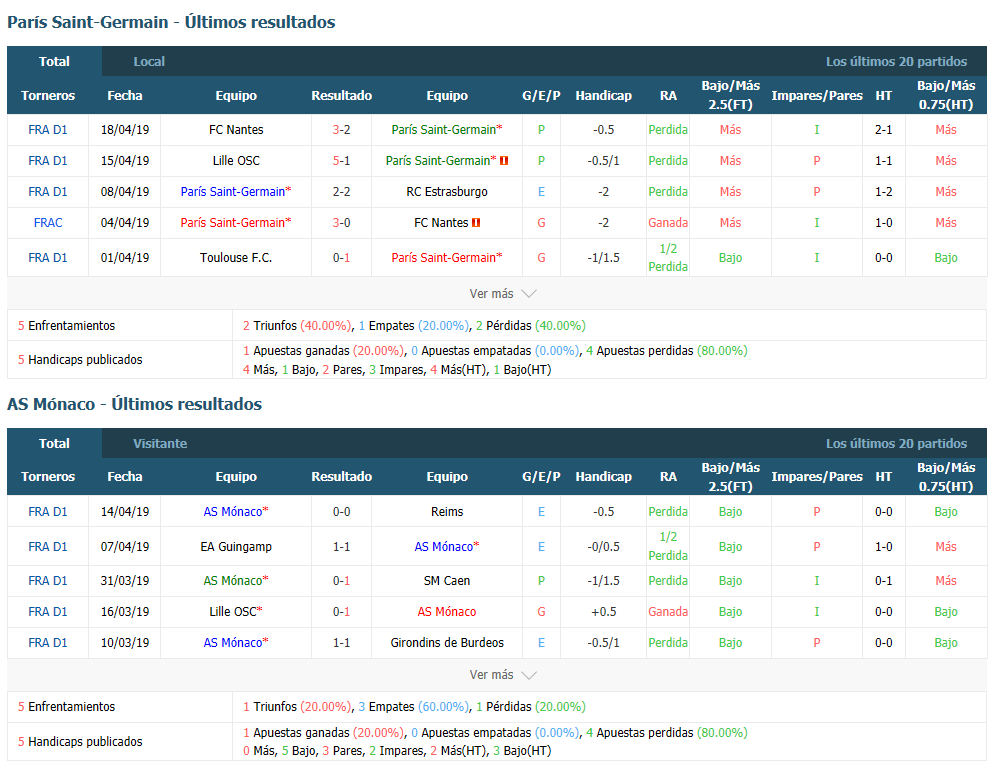Open FRA D1 link for 14/04/19 match
Viewport: 999px width, 767px height.
coord(48,512)
